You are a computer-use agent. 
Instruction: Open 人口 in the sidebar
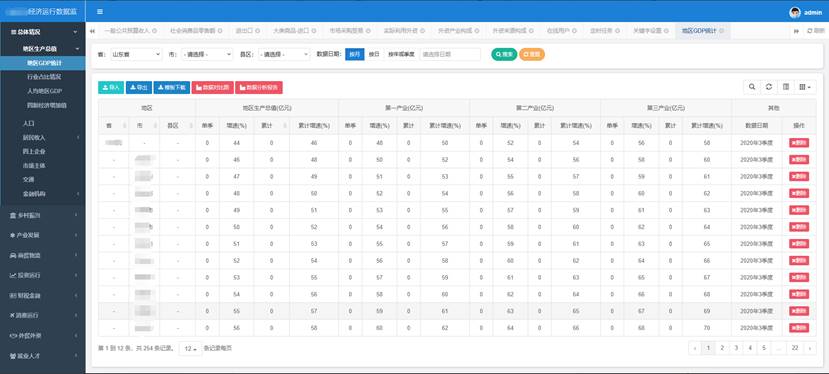(29, 123)
